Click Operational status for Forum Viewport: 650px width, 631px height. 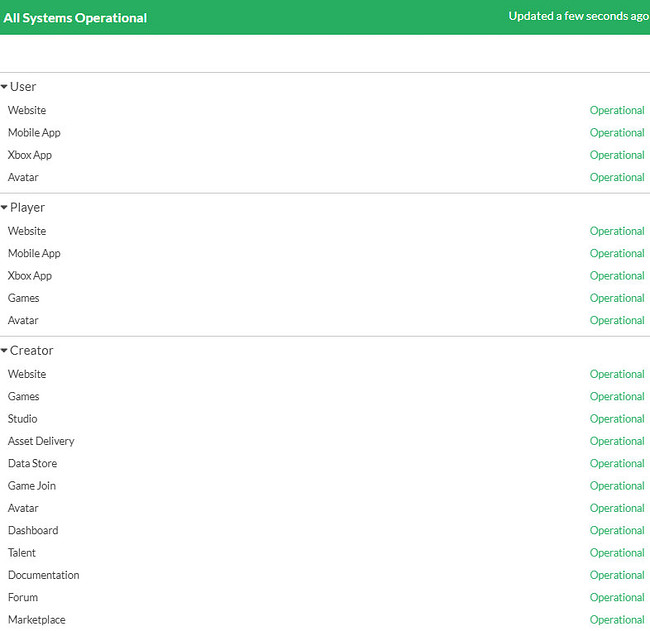coord(617,598)
